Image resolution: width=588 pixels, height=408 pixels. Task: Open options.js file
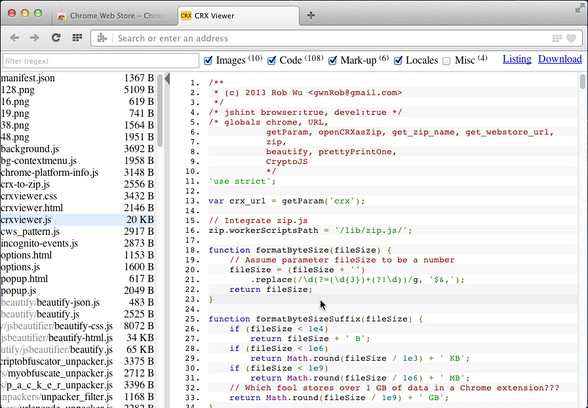point(77,267)
